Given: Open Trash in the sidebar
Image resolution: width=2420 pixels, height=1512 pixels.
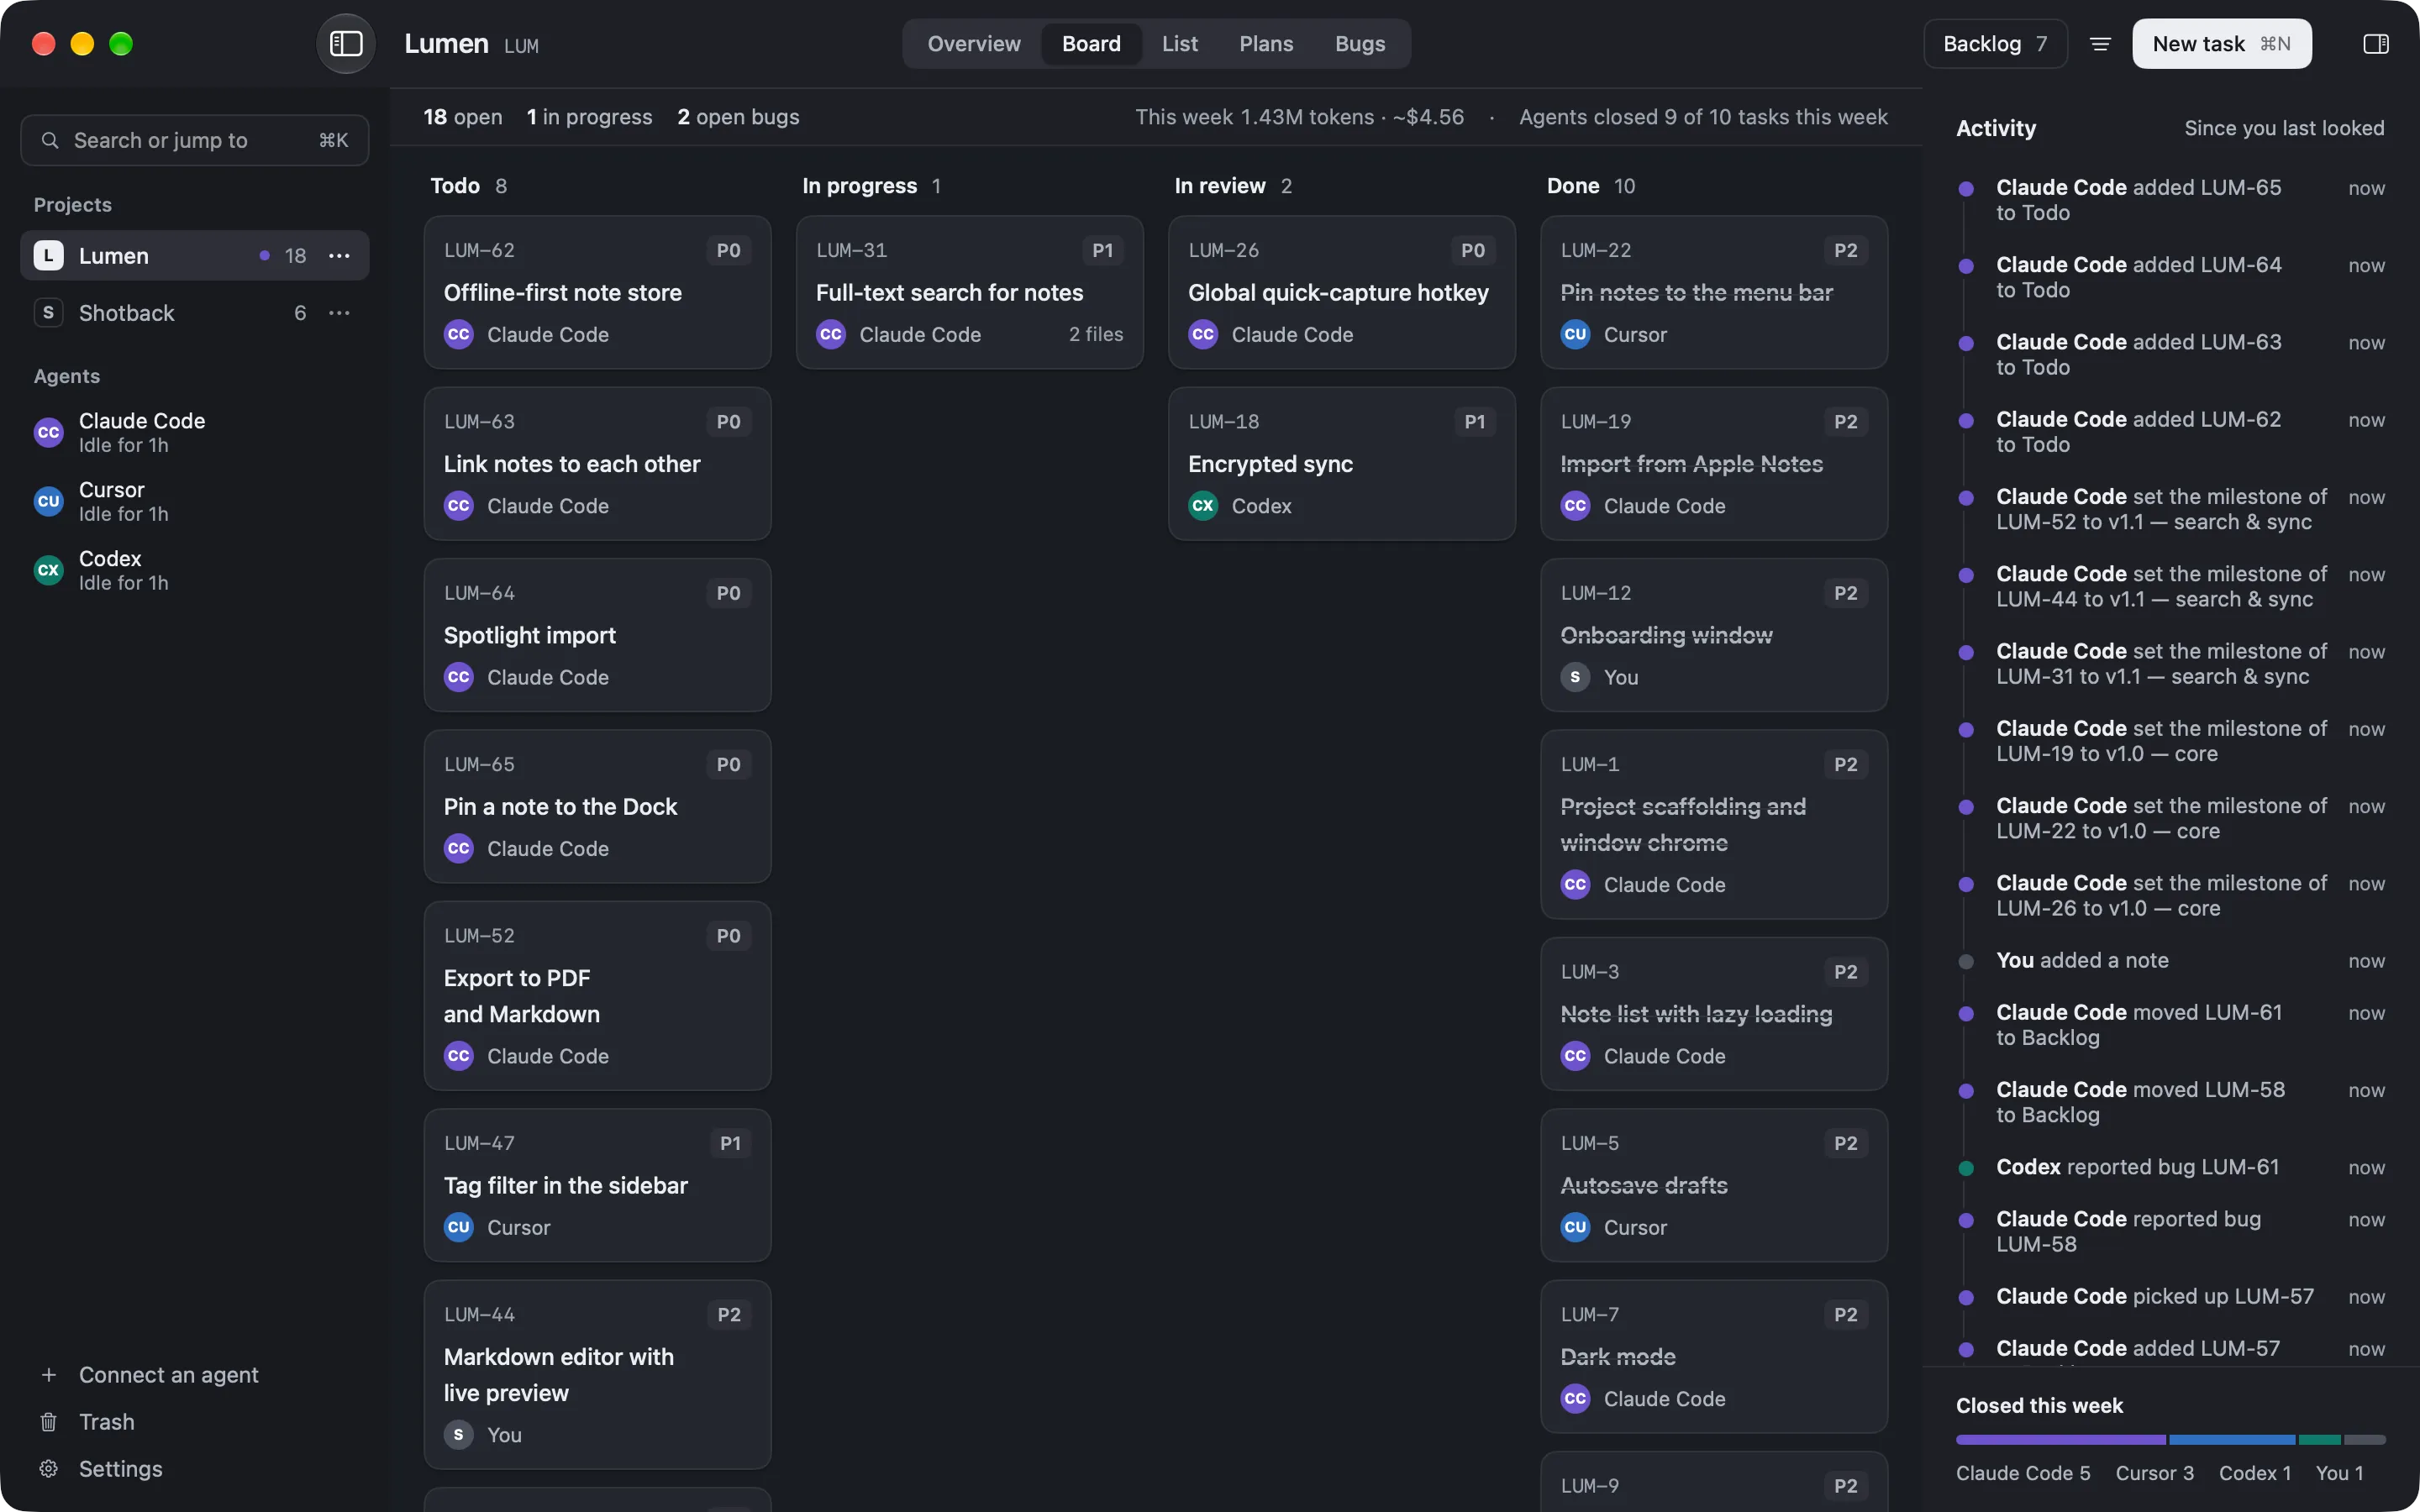Looking at the screenshot, I should (106, 1422).
